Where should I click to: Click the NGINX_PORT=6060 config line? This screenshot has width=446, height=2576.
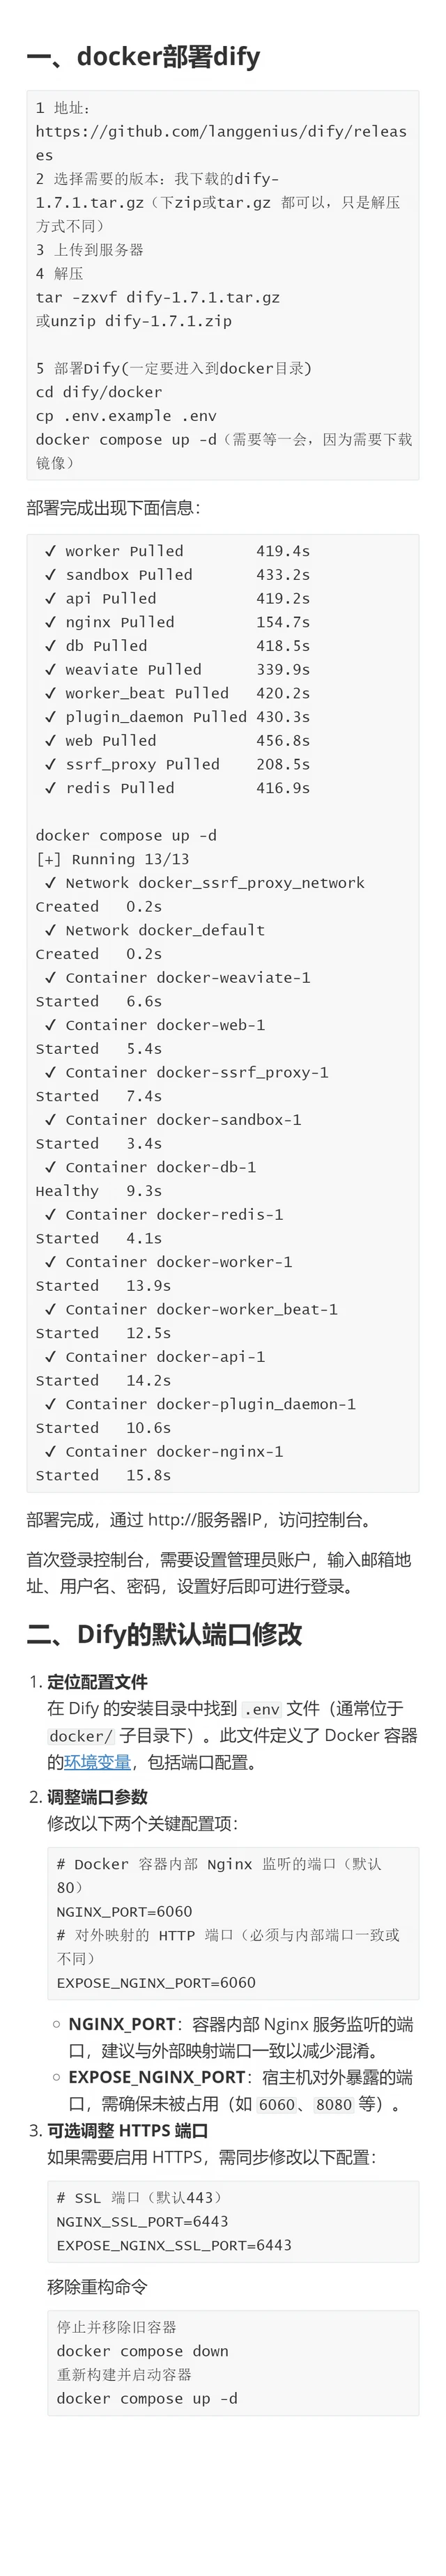tap(124, 1911)
